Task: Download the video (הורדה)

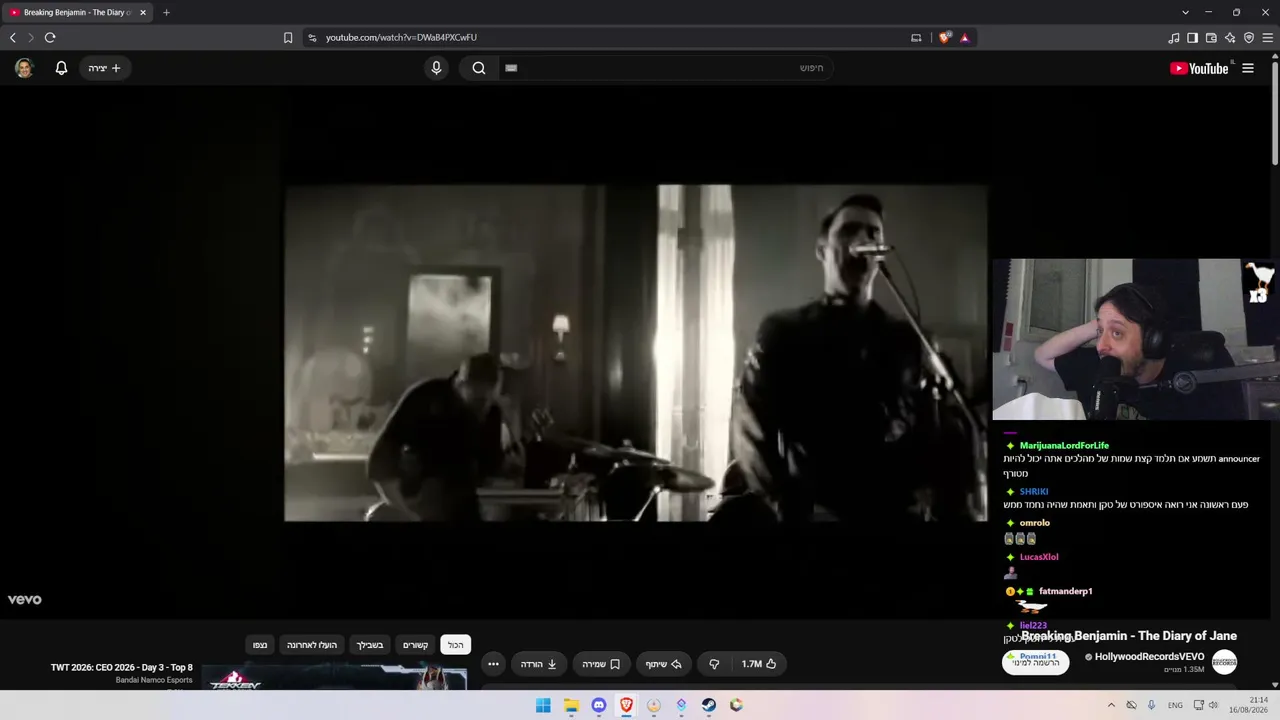Action: pyautogui.click(x=539, y=664)
